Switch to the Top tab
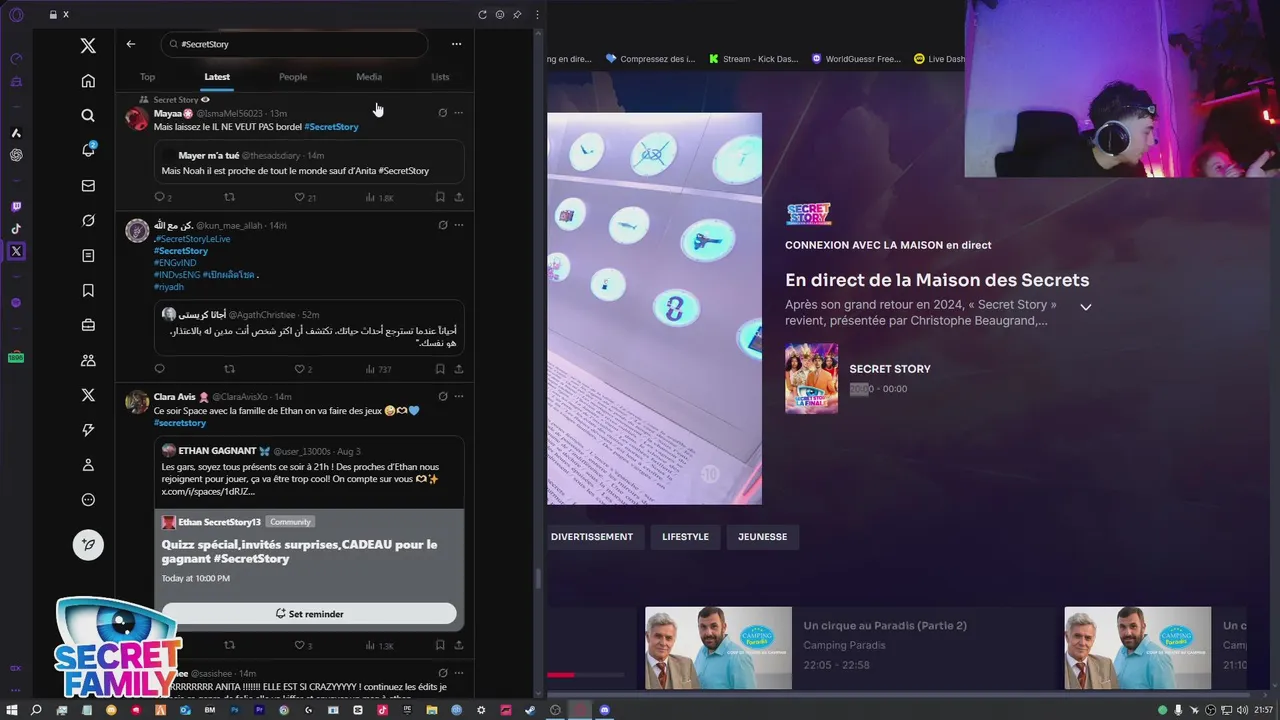The width and height of the screenshot is (1280, 720). click(x=147, y=77)
